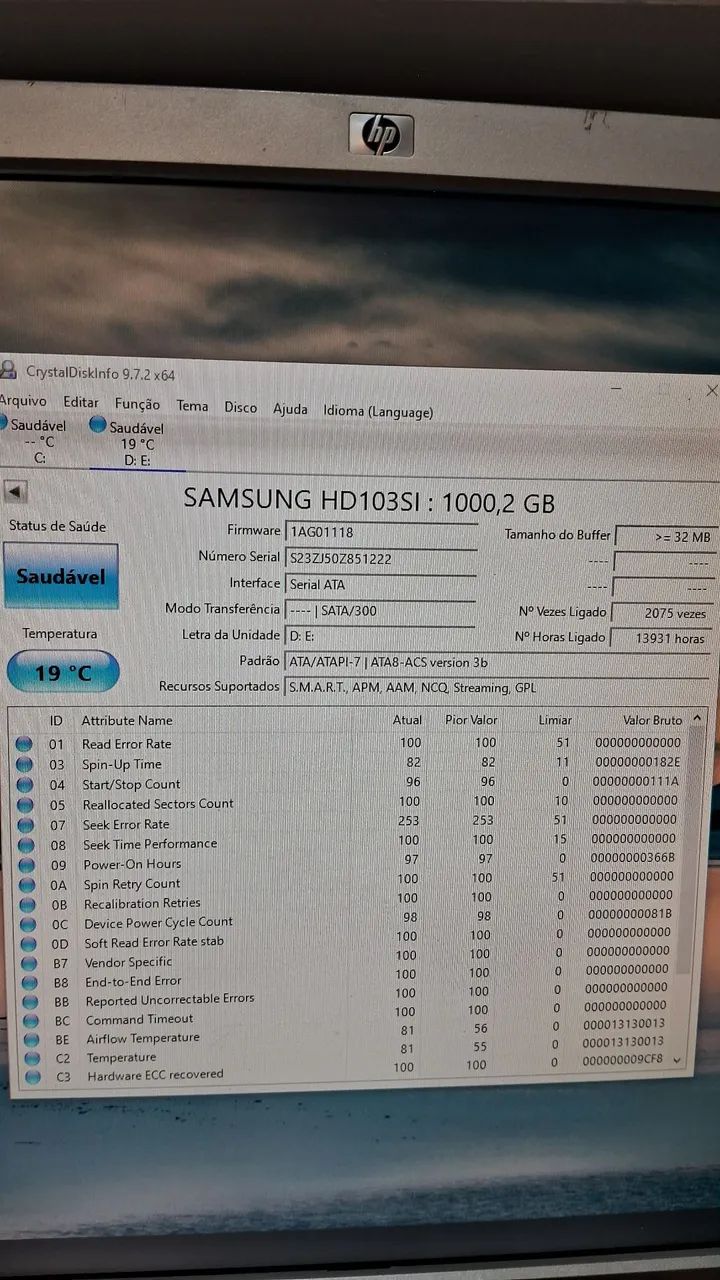Viewport: 720px width, 1280px height.
Task: Click the Saudável health status button
Action: tap(60, 577)
